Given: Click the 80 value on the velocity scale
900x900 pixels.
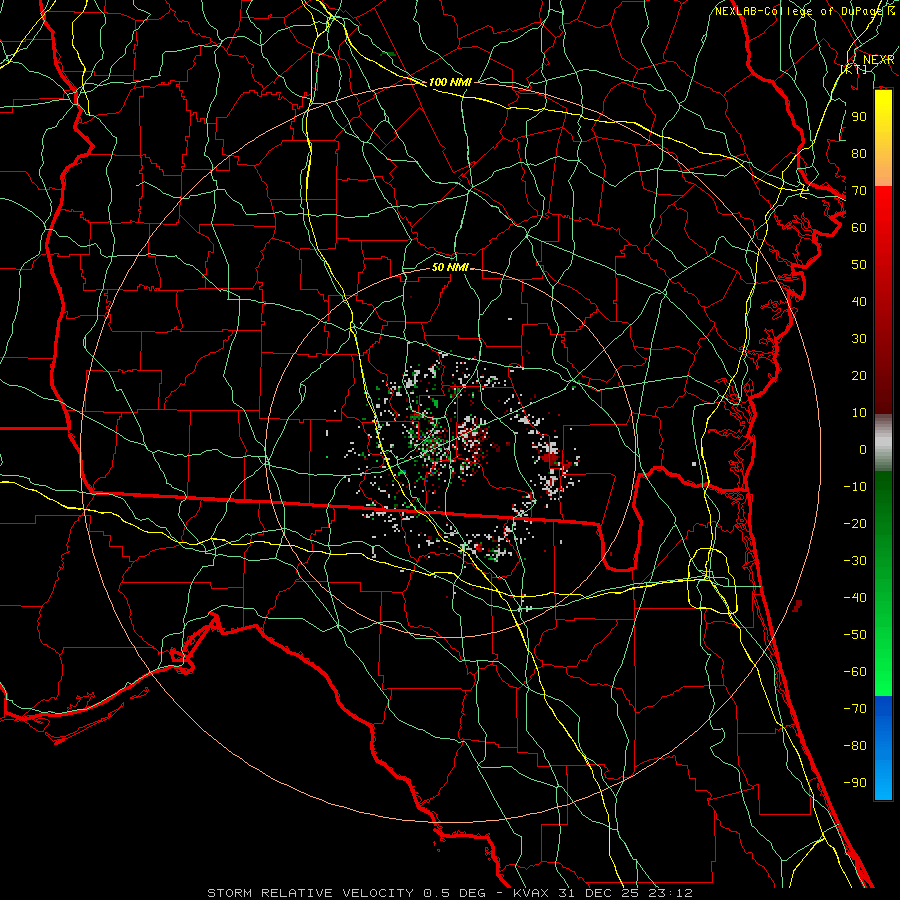Looking at the screenshot, I should (859, 154).
